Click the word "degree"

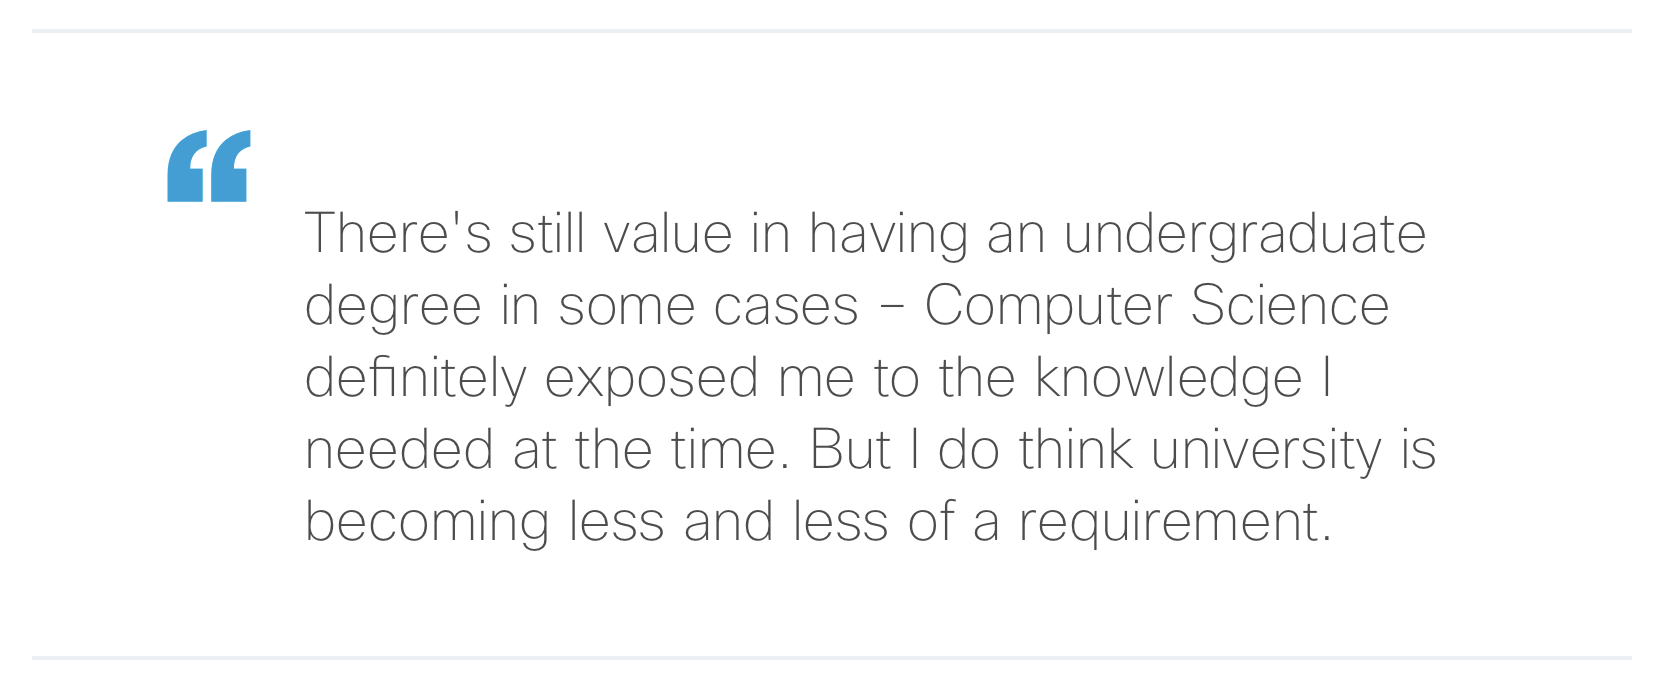[393, 307]
